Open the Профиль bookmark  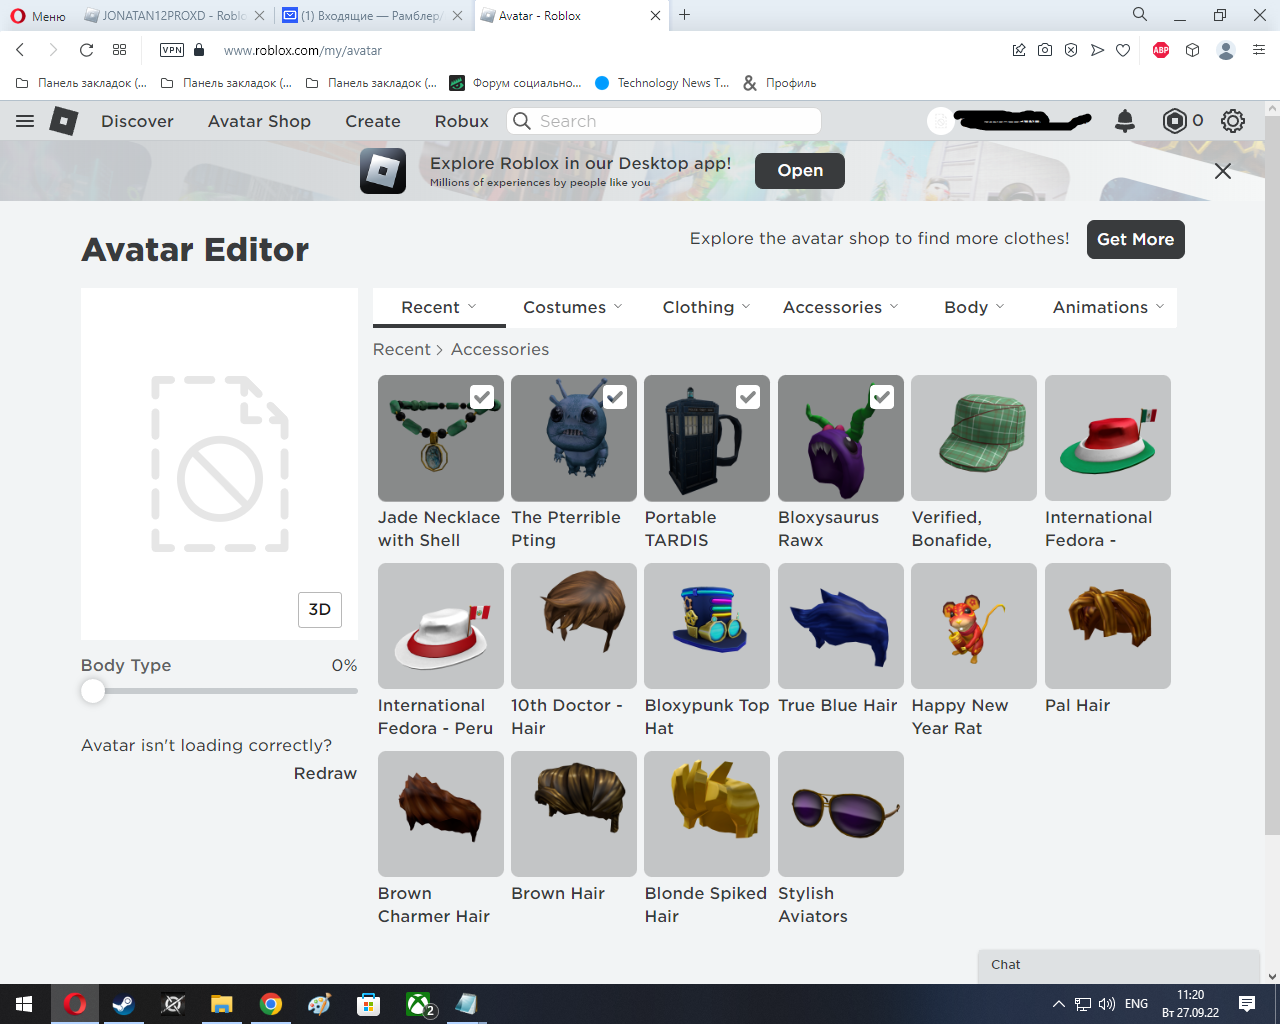click(780, 83)
